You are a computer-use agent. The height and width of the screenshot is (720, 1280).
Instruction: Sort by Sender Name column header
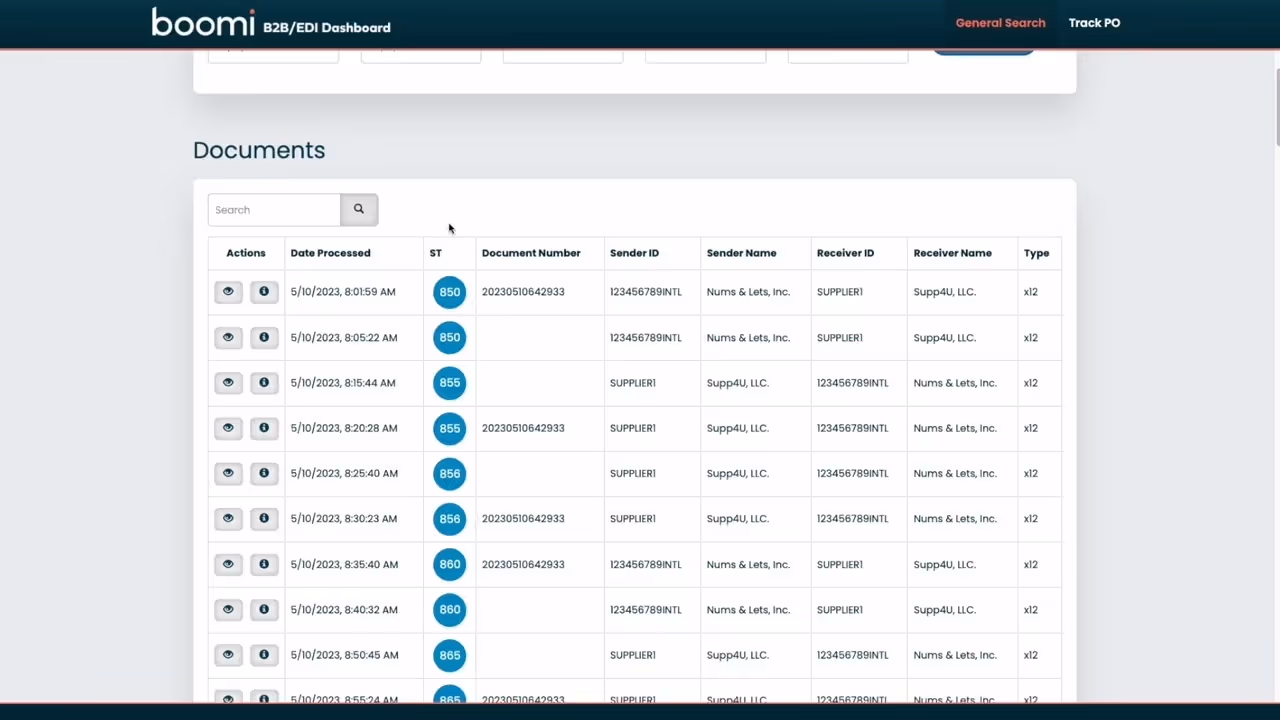(741, 253)
